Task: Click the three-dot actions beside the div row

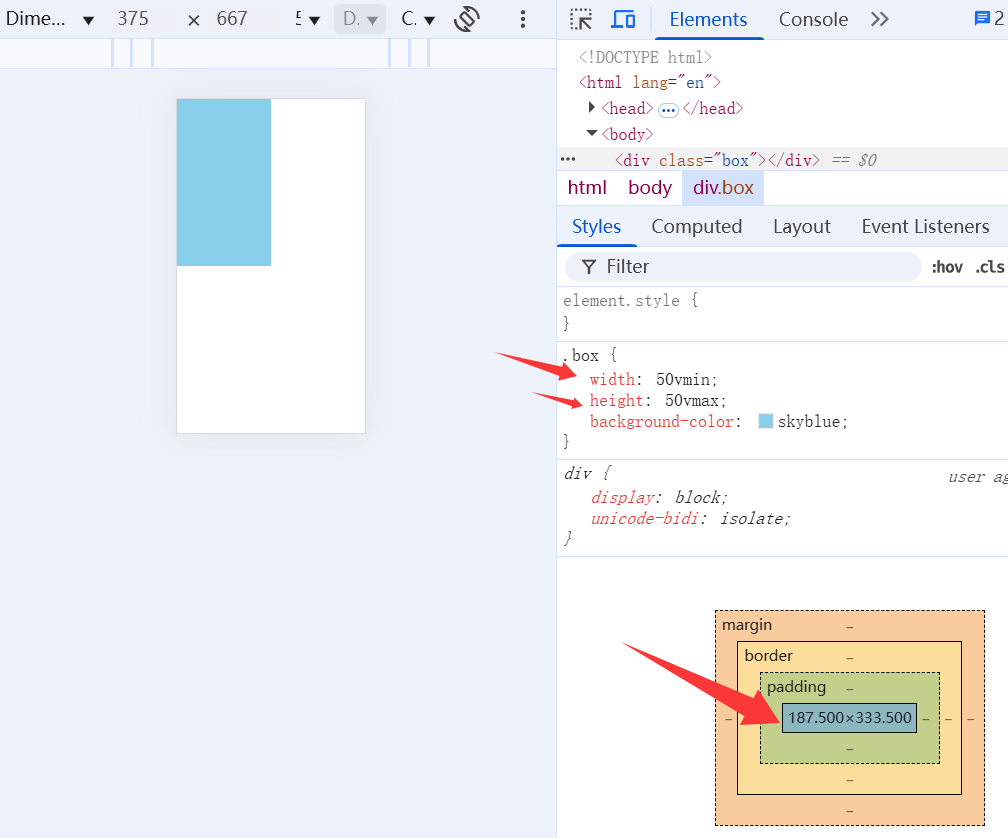Action: pyautogui.click(x=568, y=159)
